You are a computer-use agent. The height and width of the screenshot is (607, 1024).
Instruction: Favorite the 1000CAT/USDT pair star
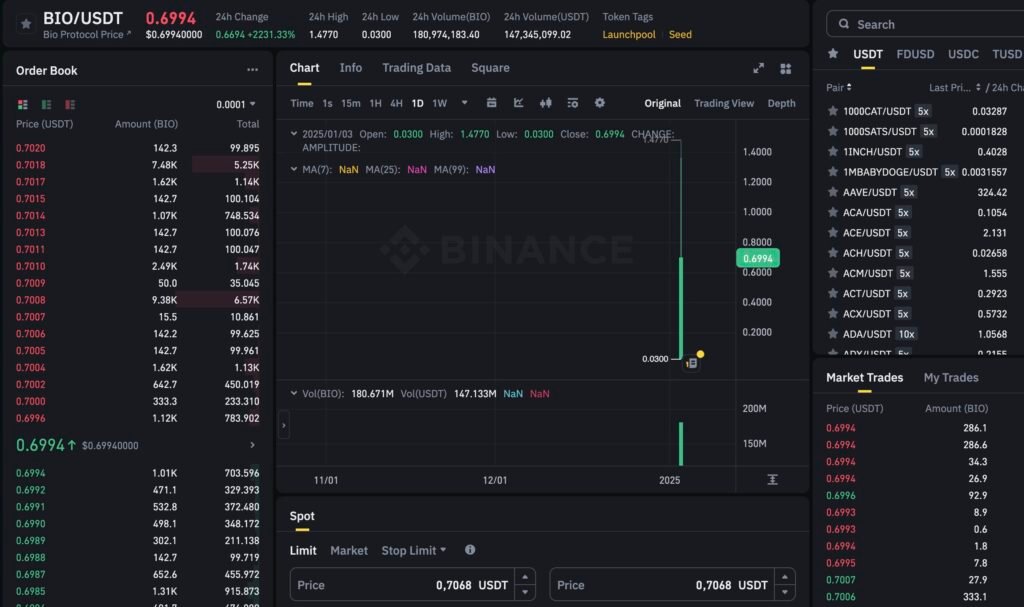[x=833, y=111]
